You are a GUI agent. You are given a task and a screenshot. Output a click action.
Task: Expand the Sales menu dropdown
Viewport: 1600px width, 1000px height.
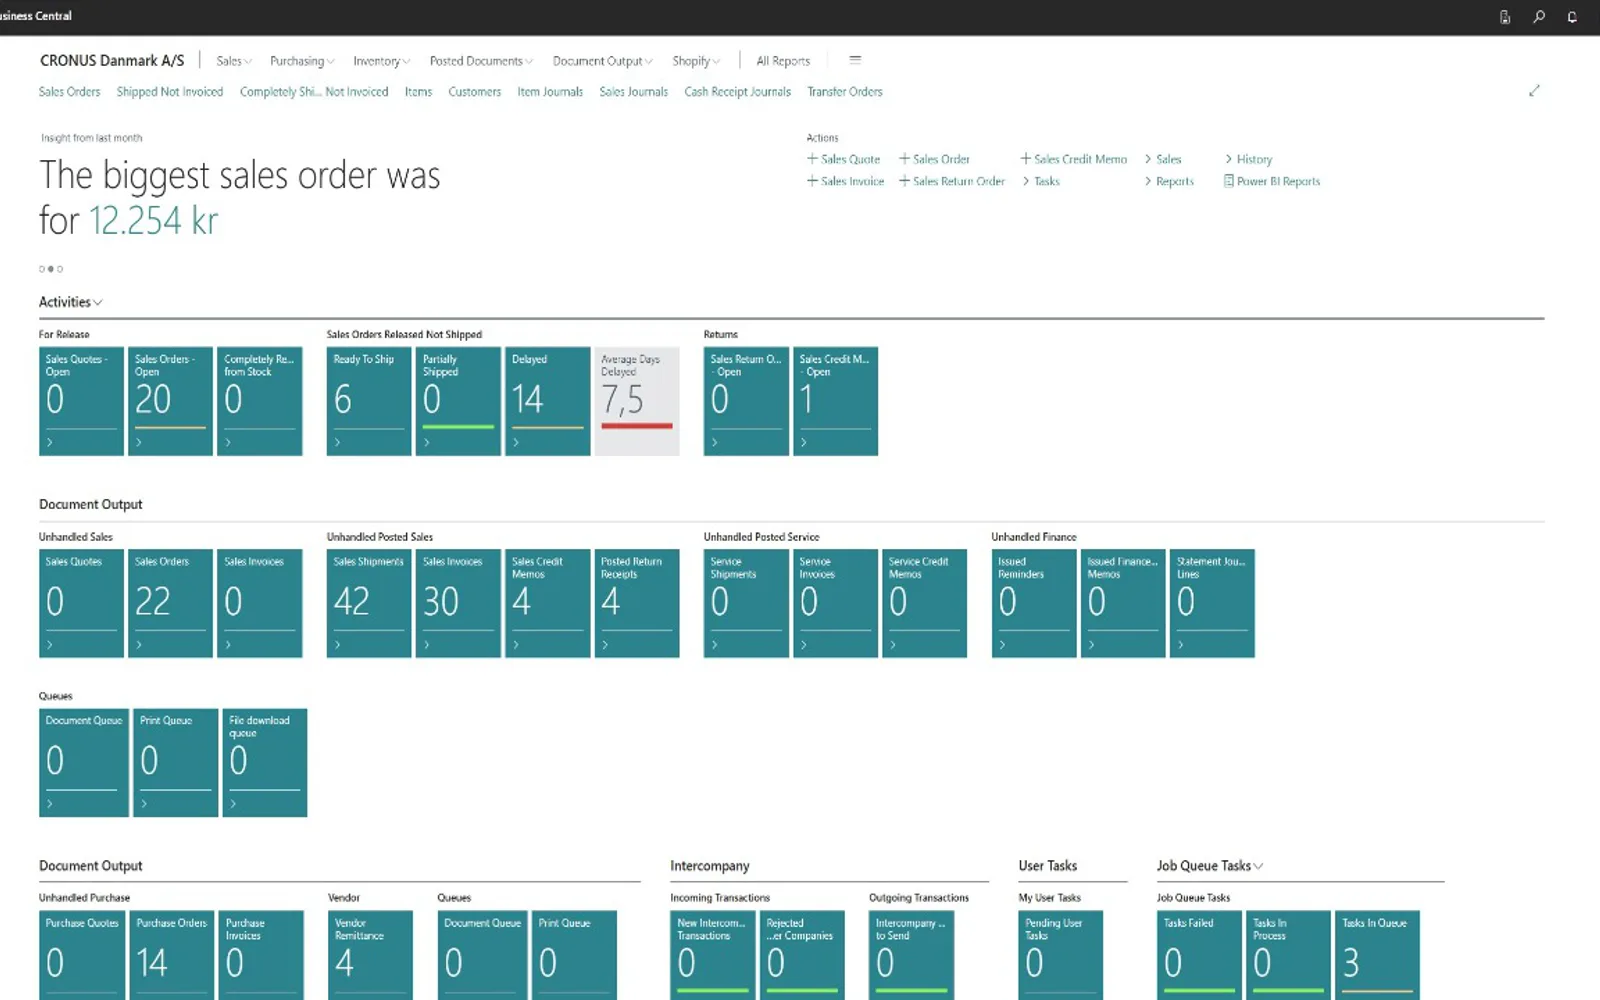(x=234, y=61)
